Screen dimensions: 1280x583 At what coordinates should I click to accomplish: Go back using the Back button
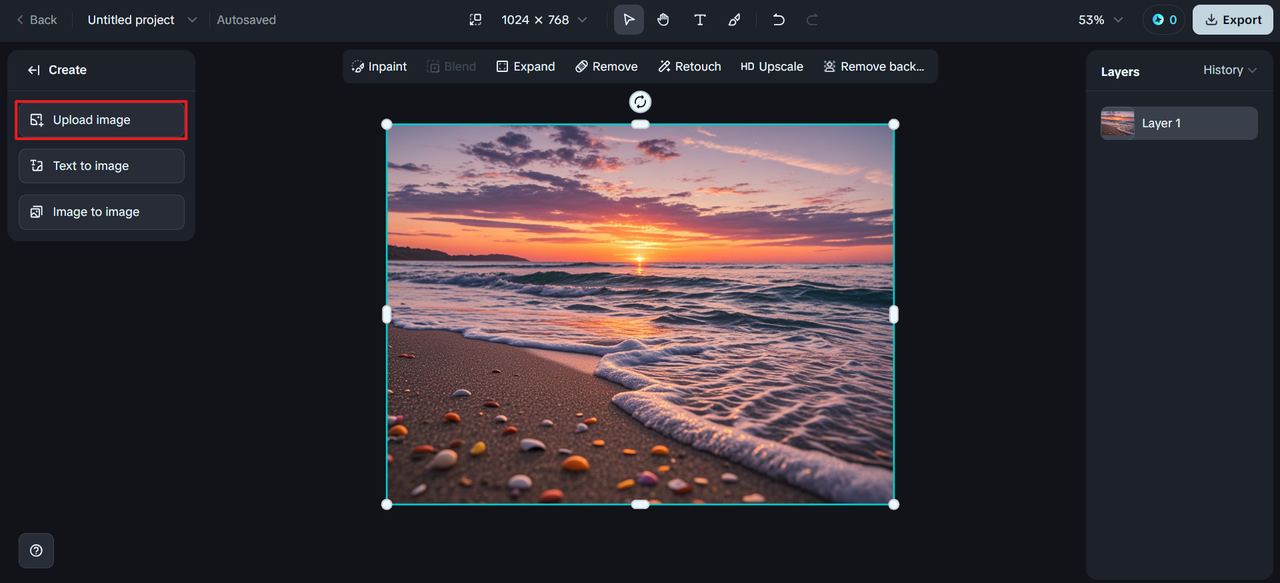coord(36,20)
